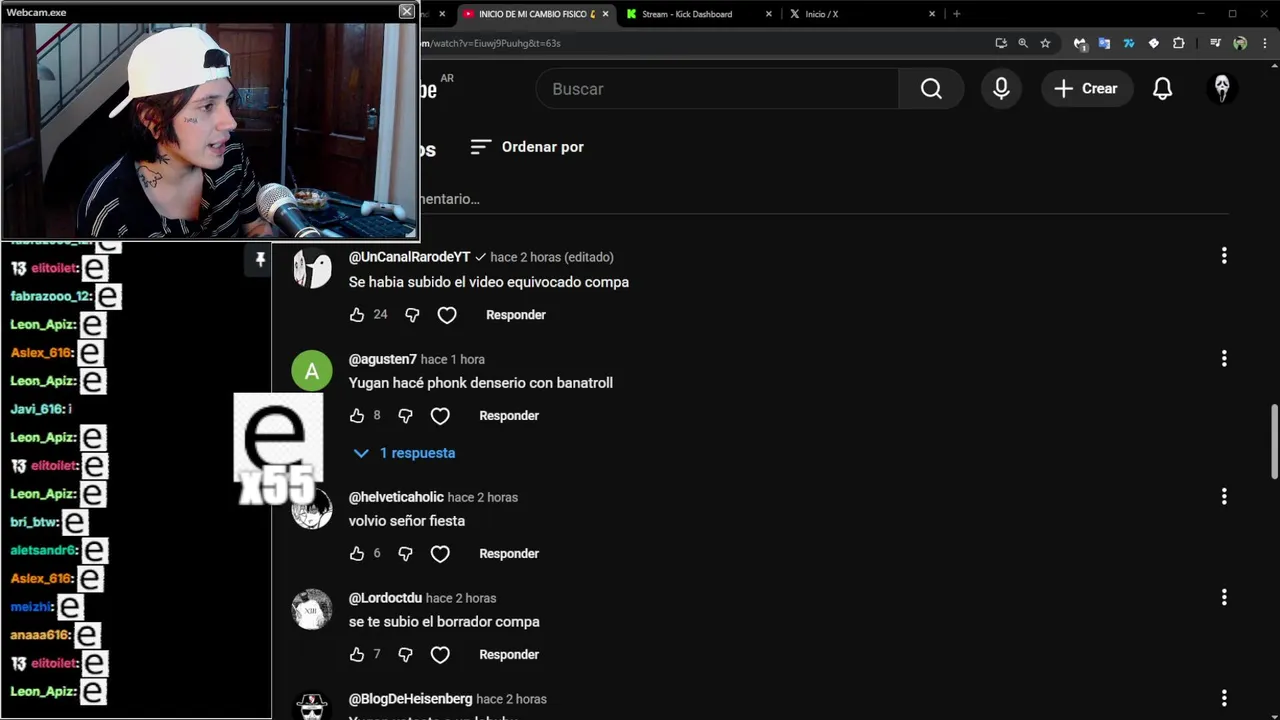This screenshot has width=1280, height=720.
Task: Open options menu for @BlogDeHeisenberg's comment
Action: 1224,698
